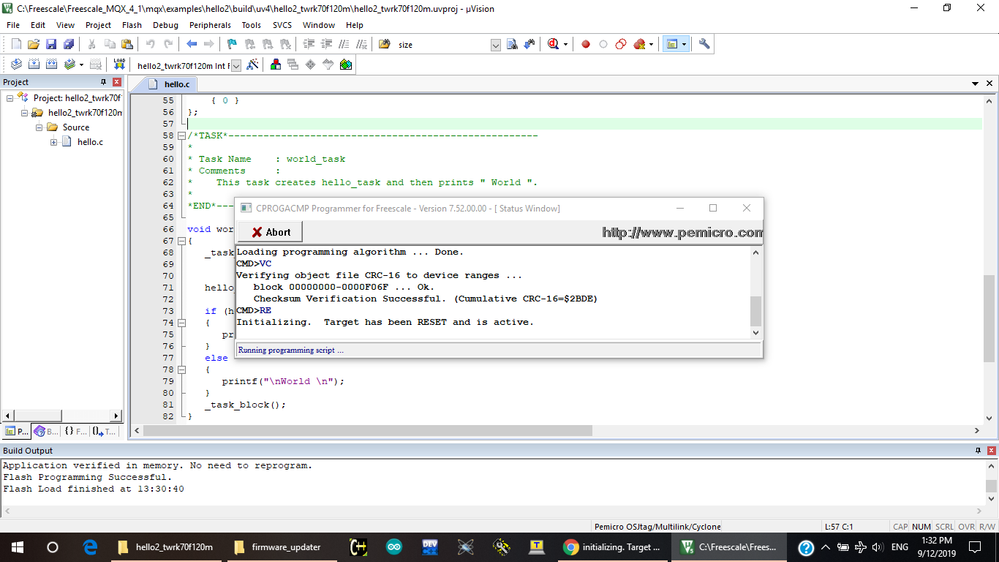Visit the pemicro.com link
Viewport: 999px width, 562px height.
(x=682, y=233)
